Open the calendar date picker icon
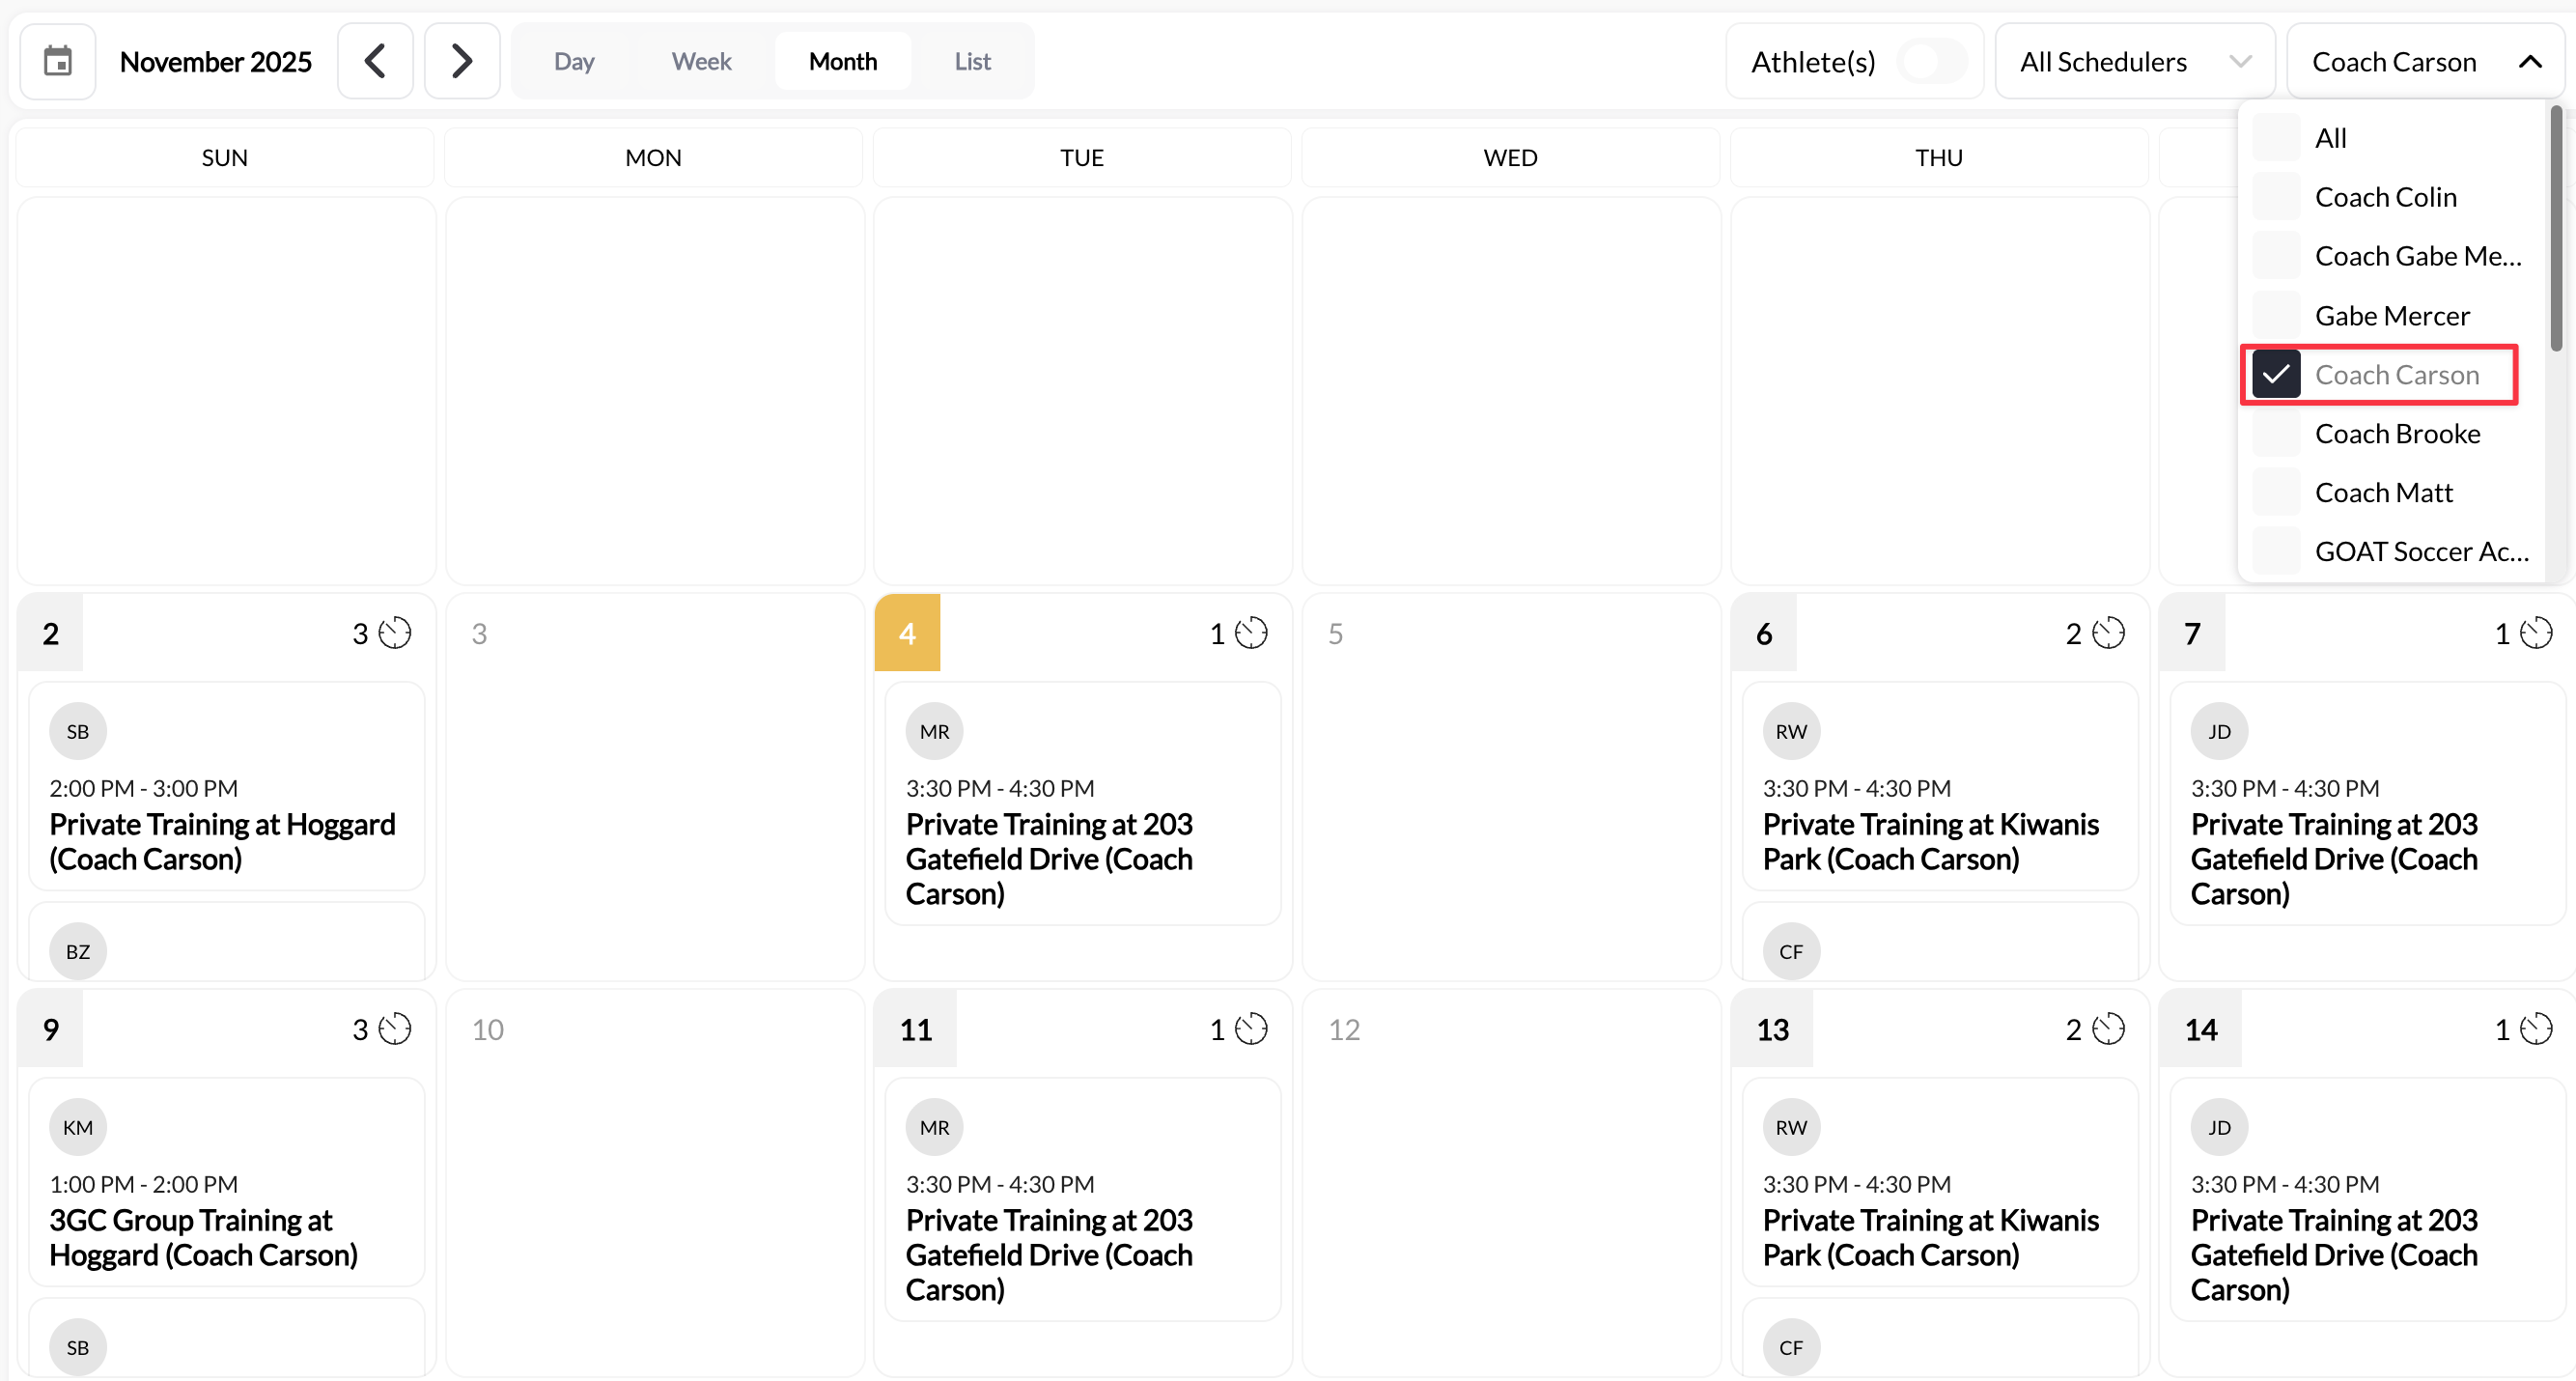The height and width of the screenshot is (1381, 2576). click(58, 61)
